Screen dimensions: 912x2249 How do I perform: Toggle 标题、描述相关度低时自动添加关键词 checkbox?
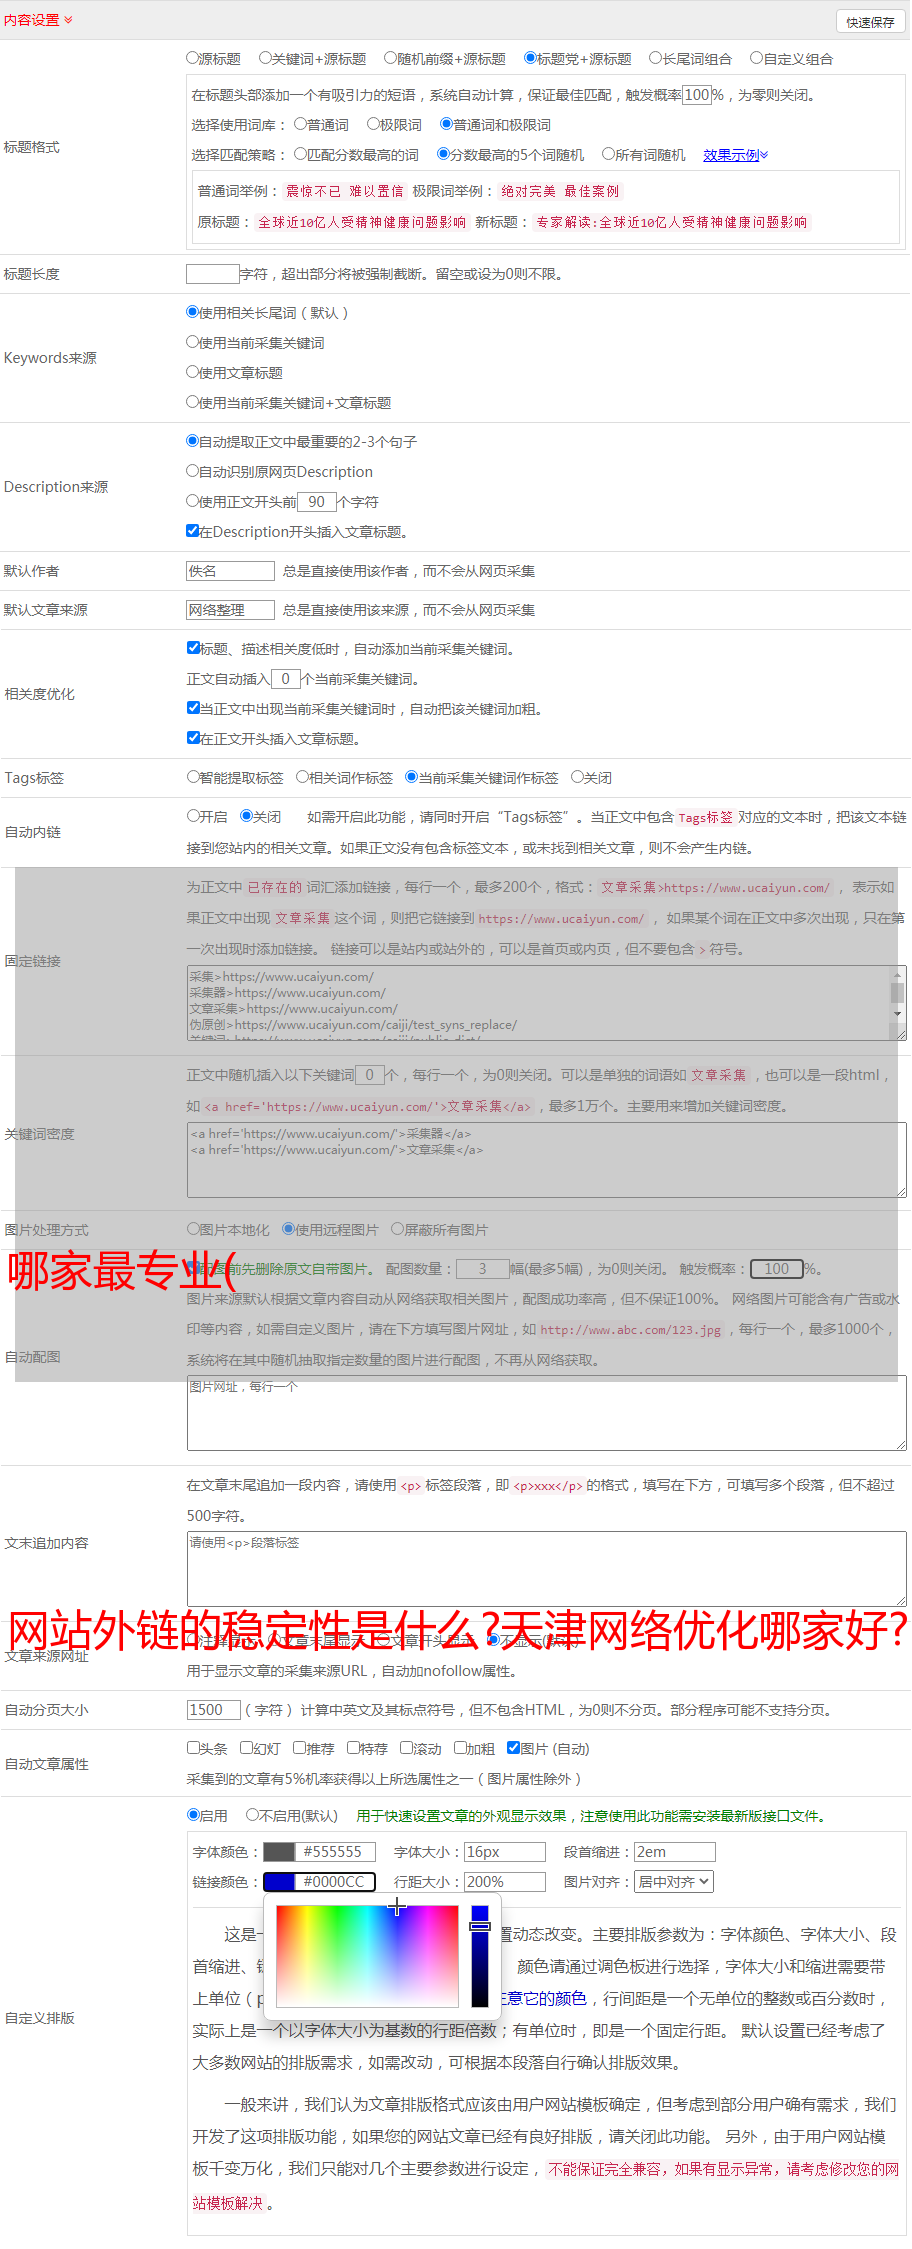(x=193, y=648)
